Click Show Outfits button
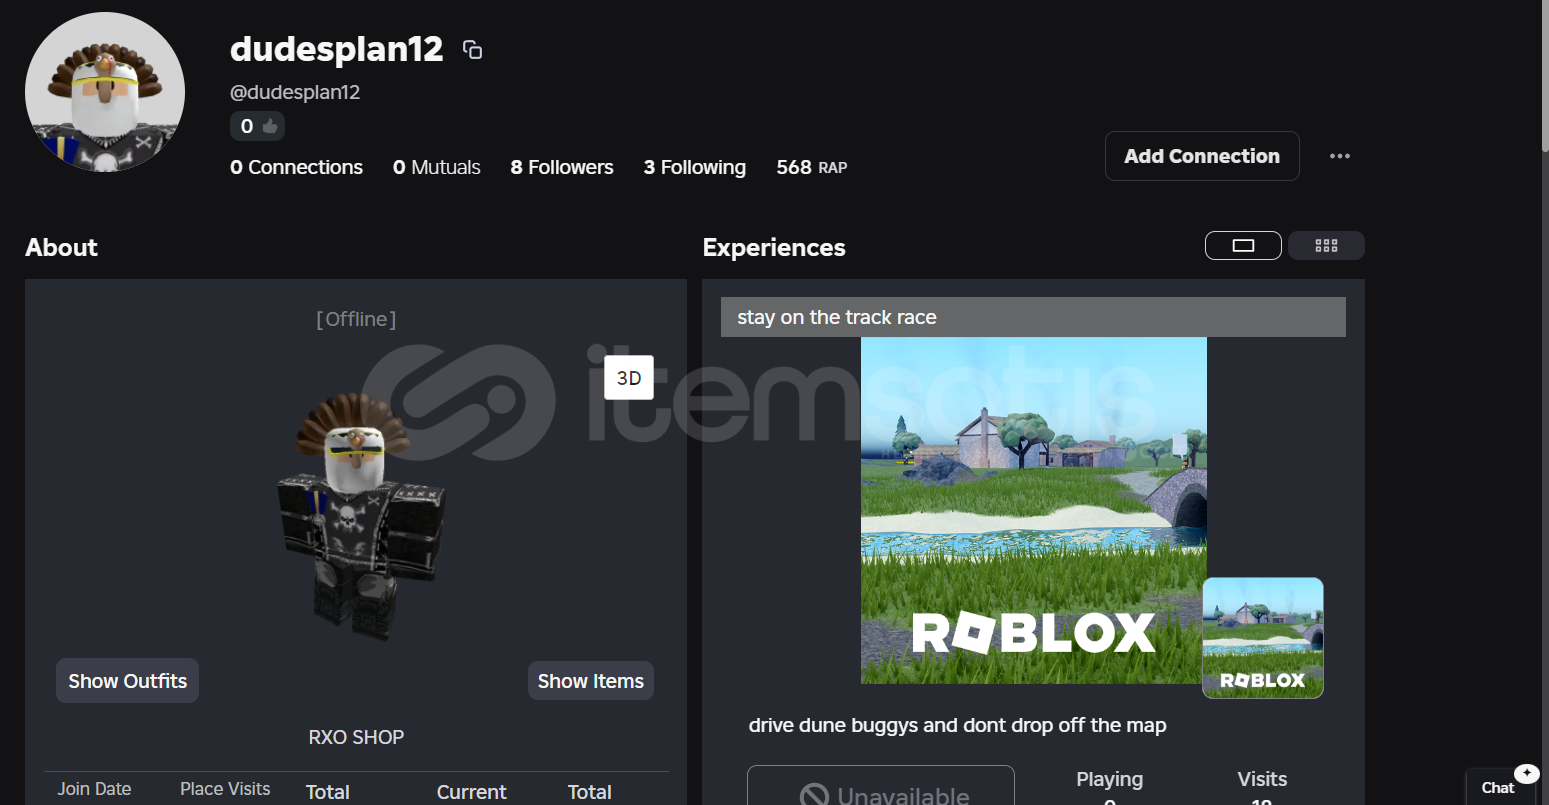This screenshot has width=1549, height=805. 127,681
